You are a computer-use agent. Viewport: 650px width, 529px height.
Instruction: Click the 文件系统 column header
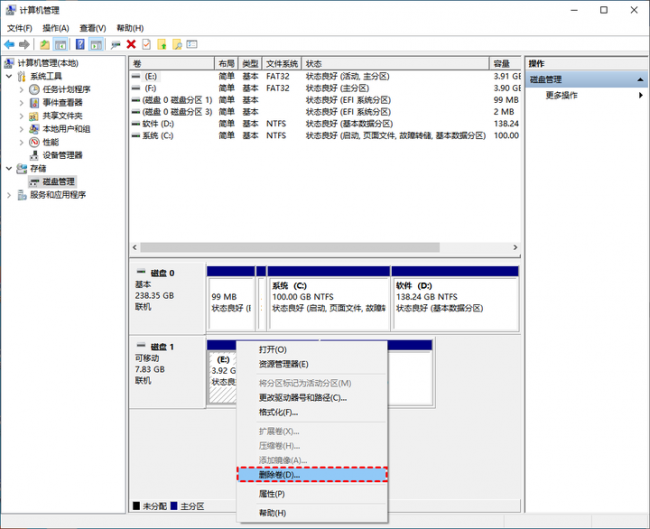point(282,63)
